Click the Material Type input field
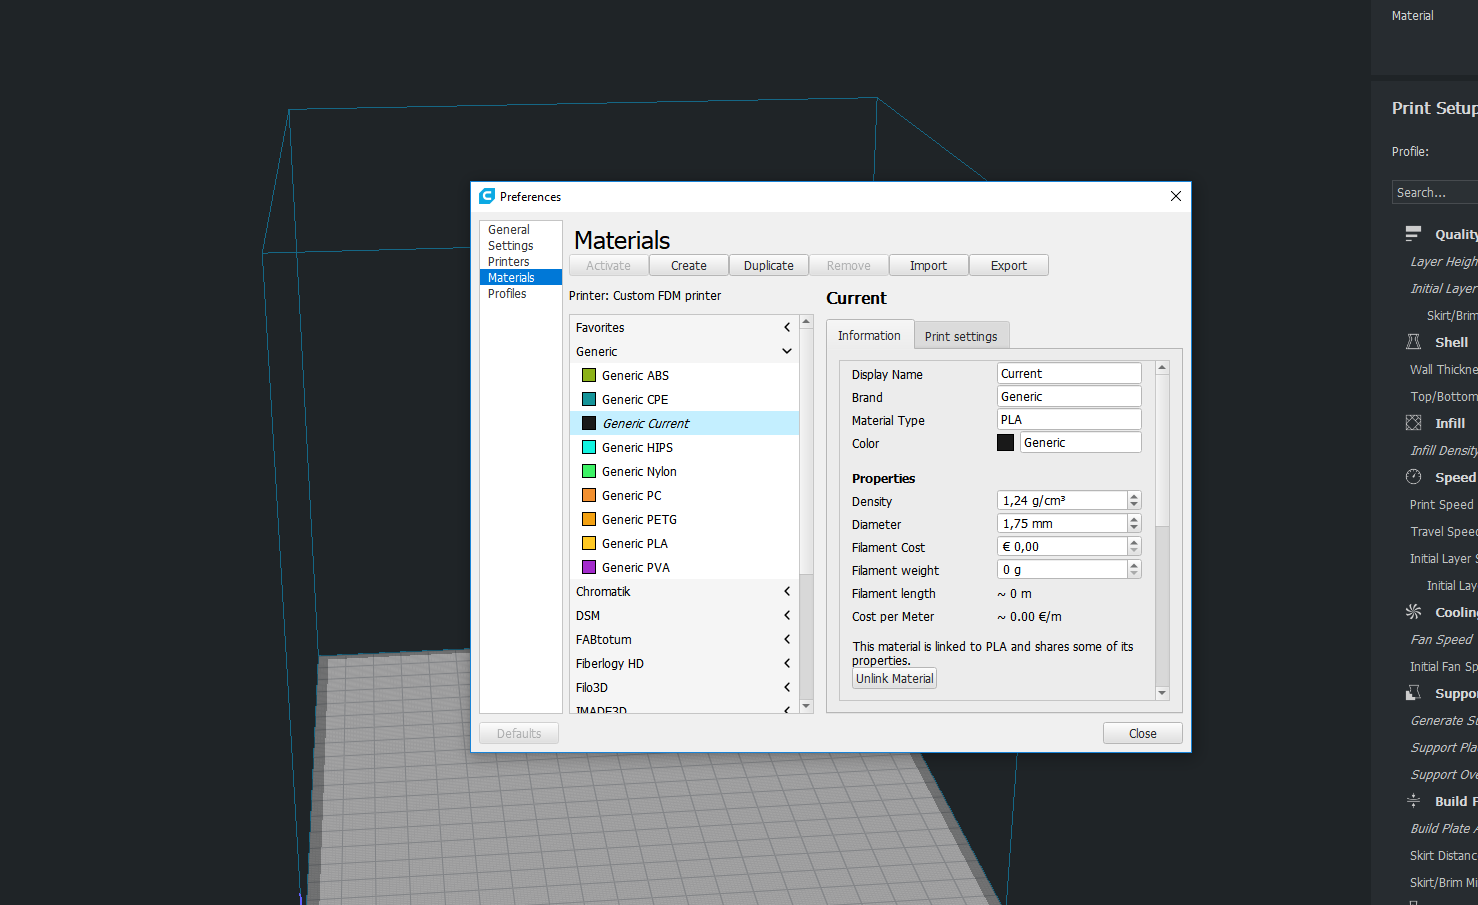 click(x=1069, y=419)
